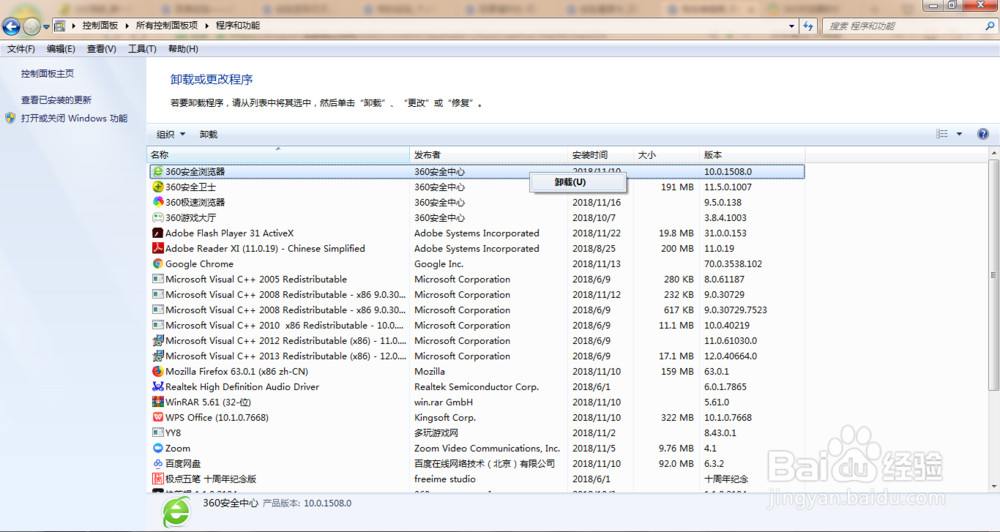This screenshot has width=1000, height=532.
Task: Click the Mozilla Firefox icon
Action: click(158, 371)
